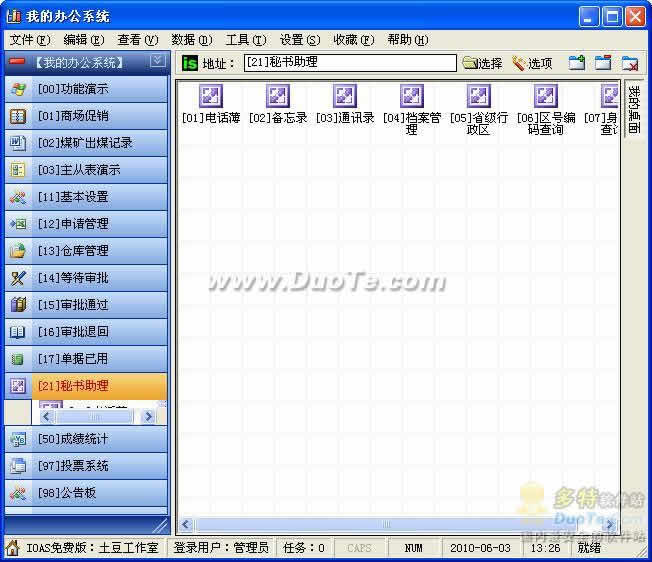Open the 工具(T) menu
The image size is (652, 562).
[x=246, y=40]
